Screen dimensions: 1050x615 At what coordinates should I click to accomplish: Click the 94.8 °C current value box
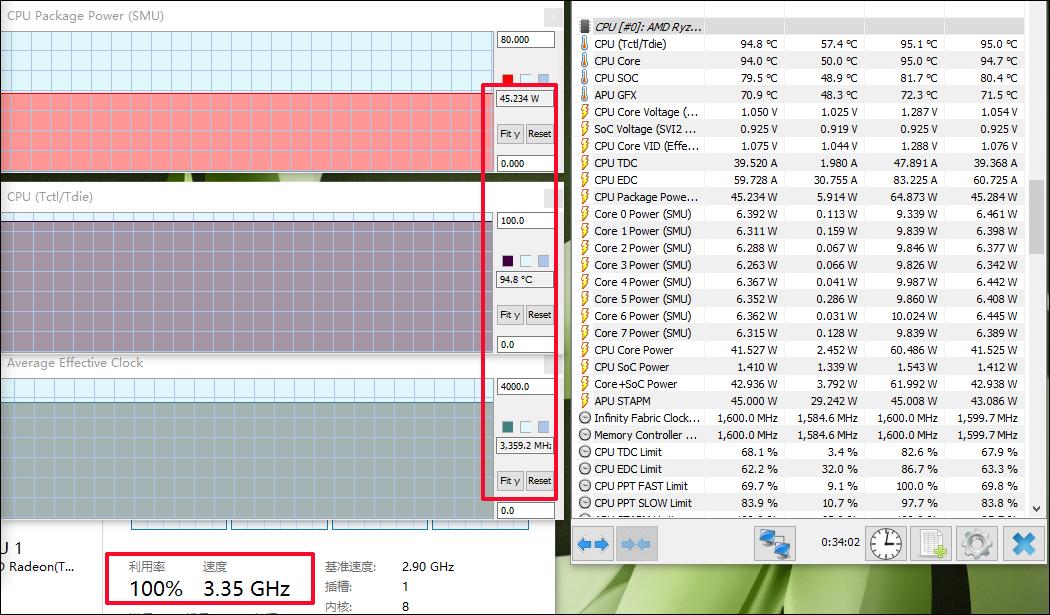pyautogui.click(x=526, y=279)
